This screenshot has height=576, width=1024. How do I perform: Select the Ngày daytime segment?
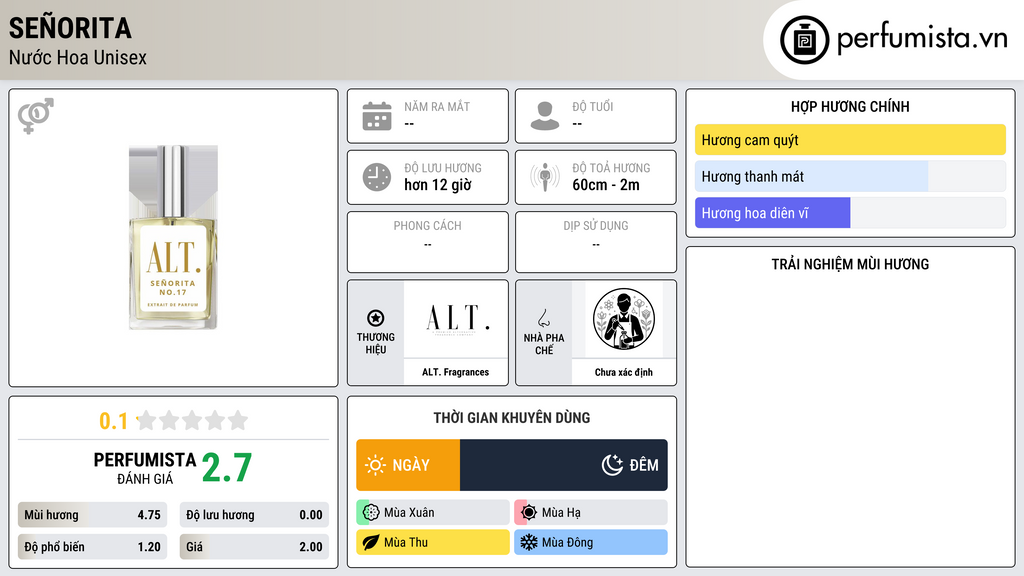[408, 465]
